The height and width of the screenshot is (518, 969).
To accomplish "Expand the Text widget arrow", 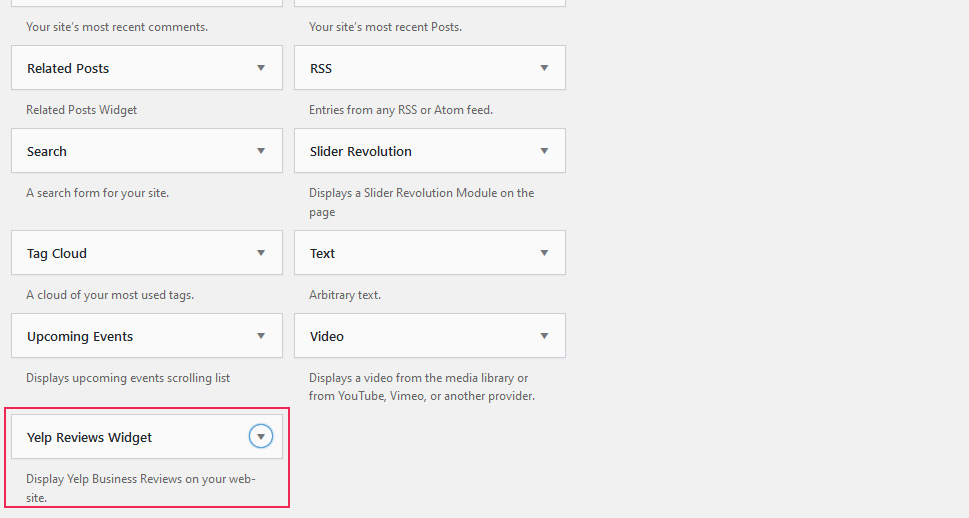I will tap(544, 253).
